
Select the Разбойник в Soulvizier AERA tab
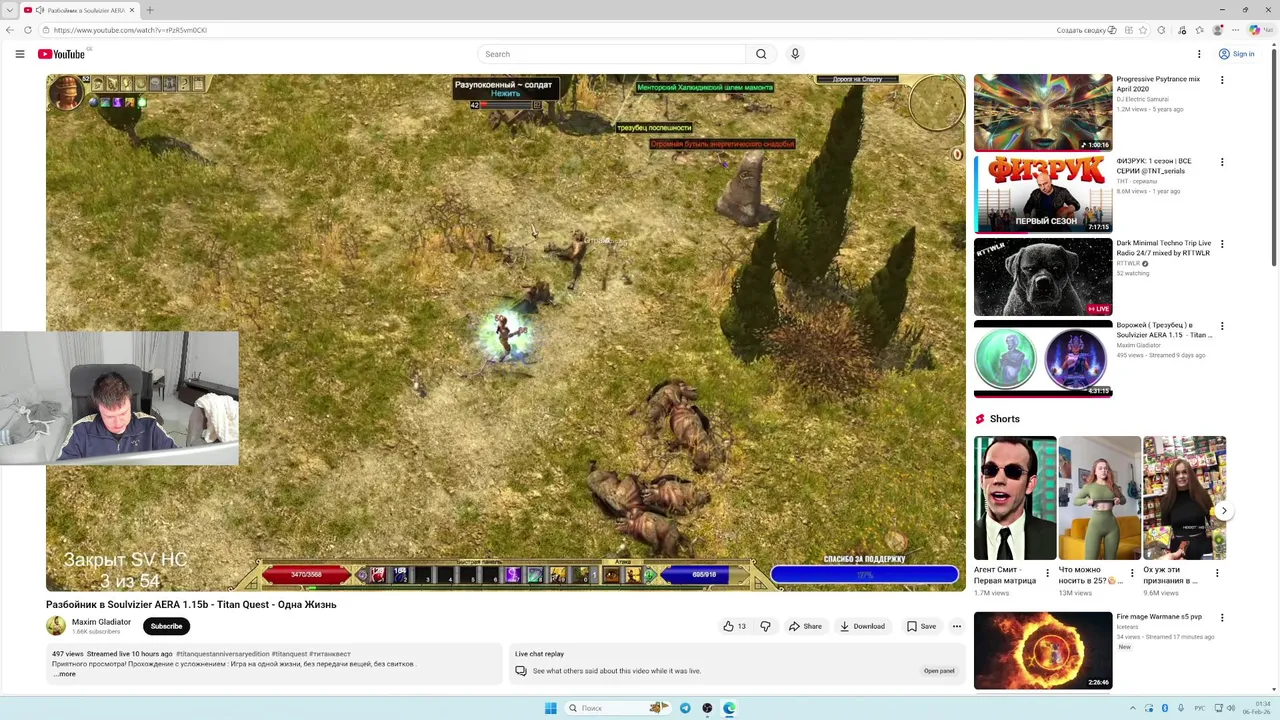(80, 10)
